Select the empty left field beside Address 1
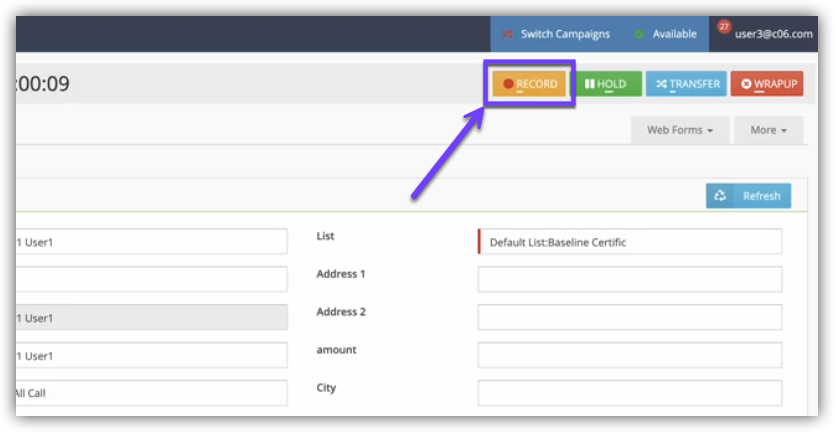The height and width of the screenshot is (432, 834). point(150,280)
